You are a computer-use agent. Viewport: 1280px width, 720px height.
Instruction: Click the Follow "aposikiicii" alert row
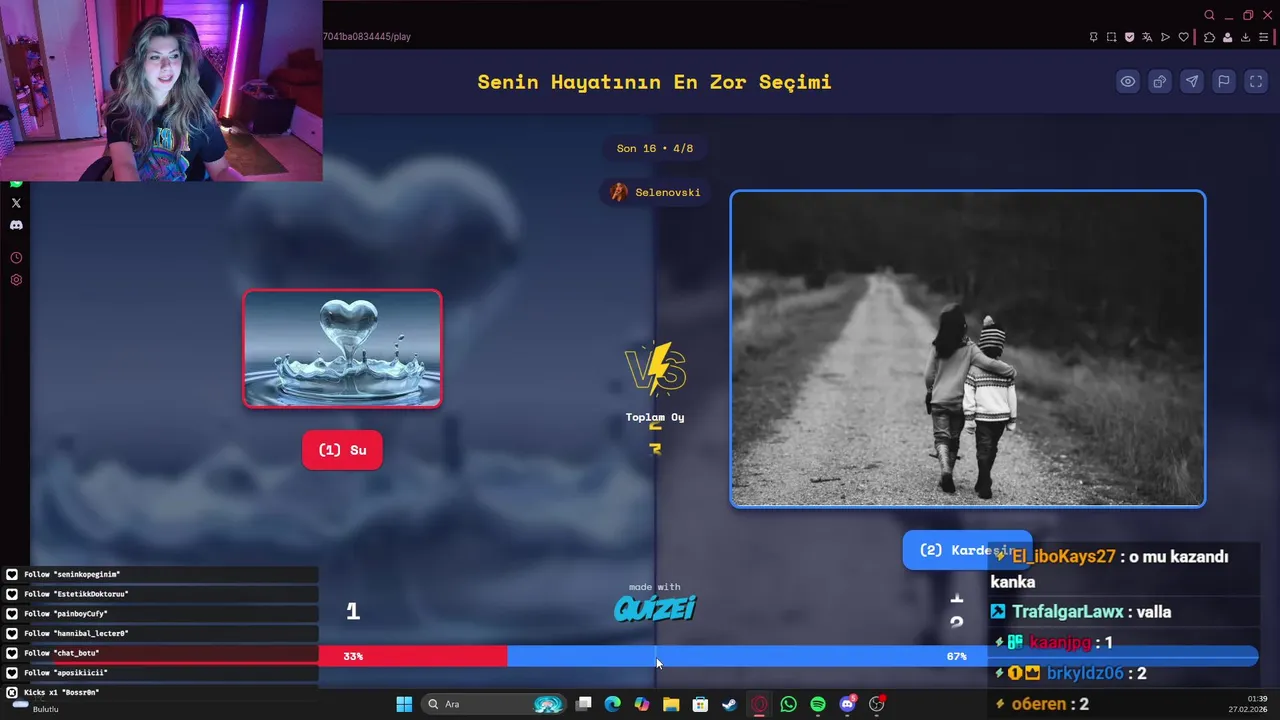click(160, 673)
